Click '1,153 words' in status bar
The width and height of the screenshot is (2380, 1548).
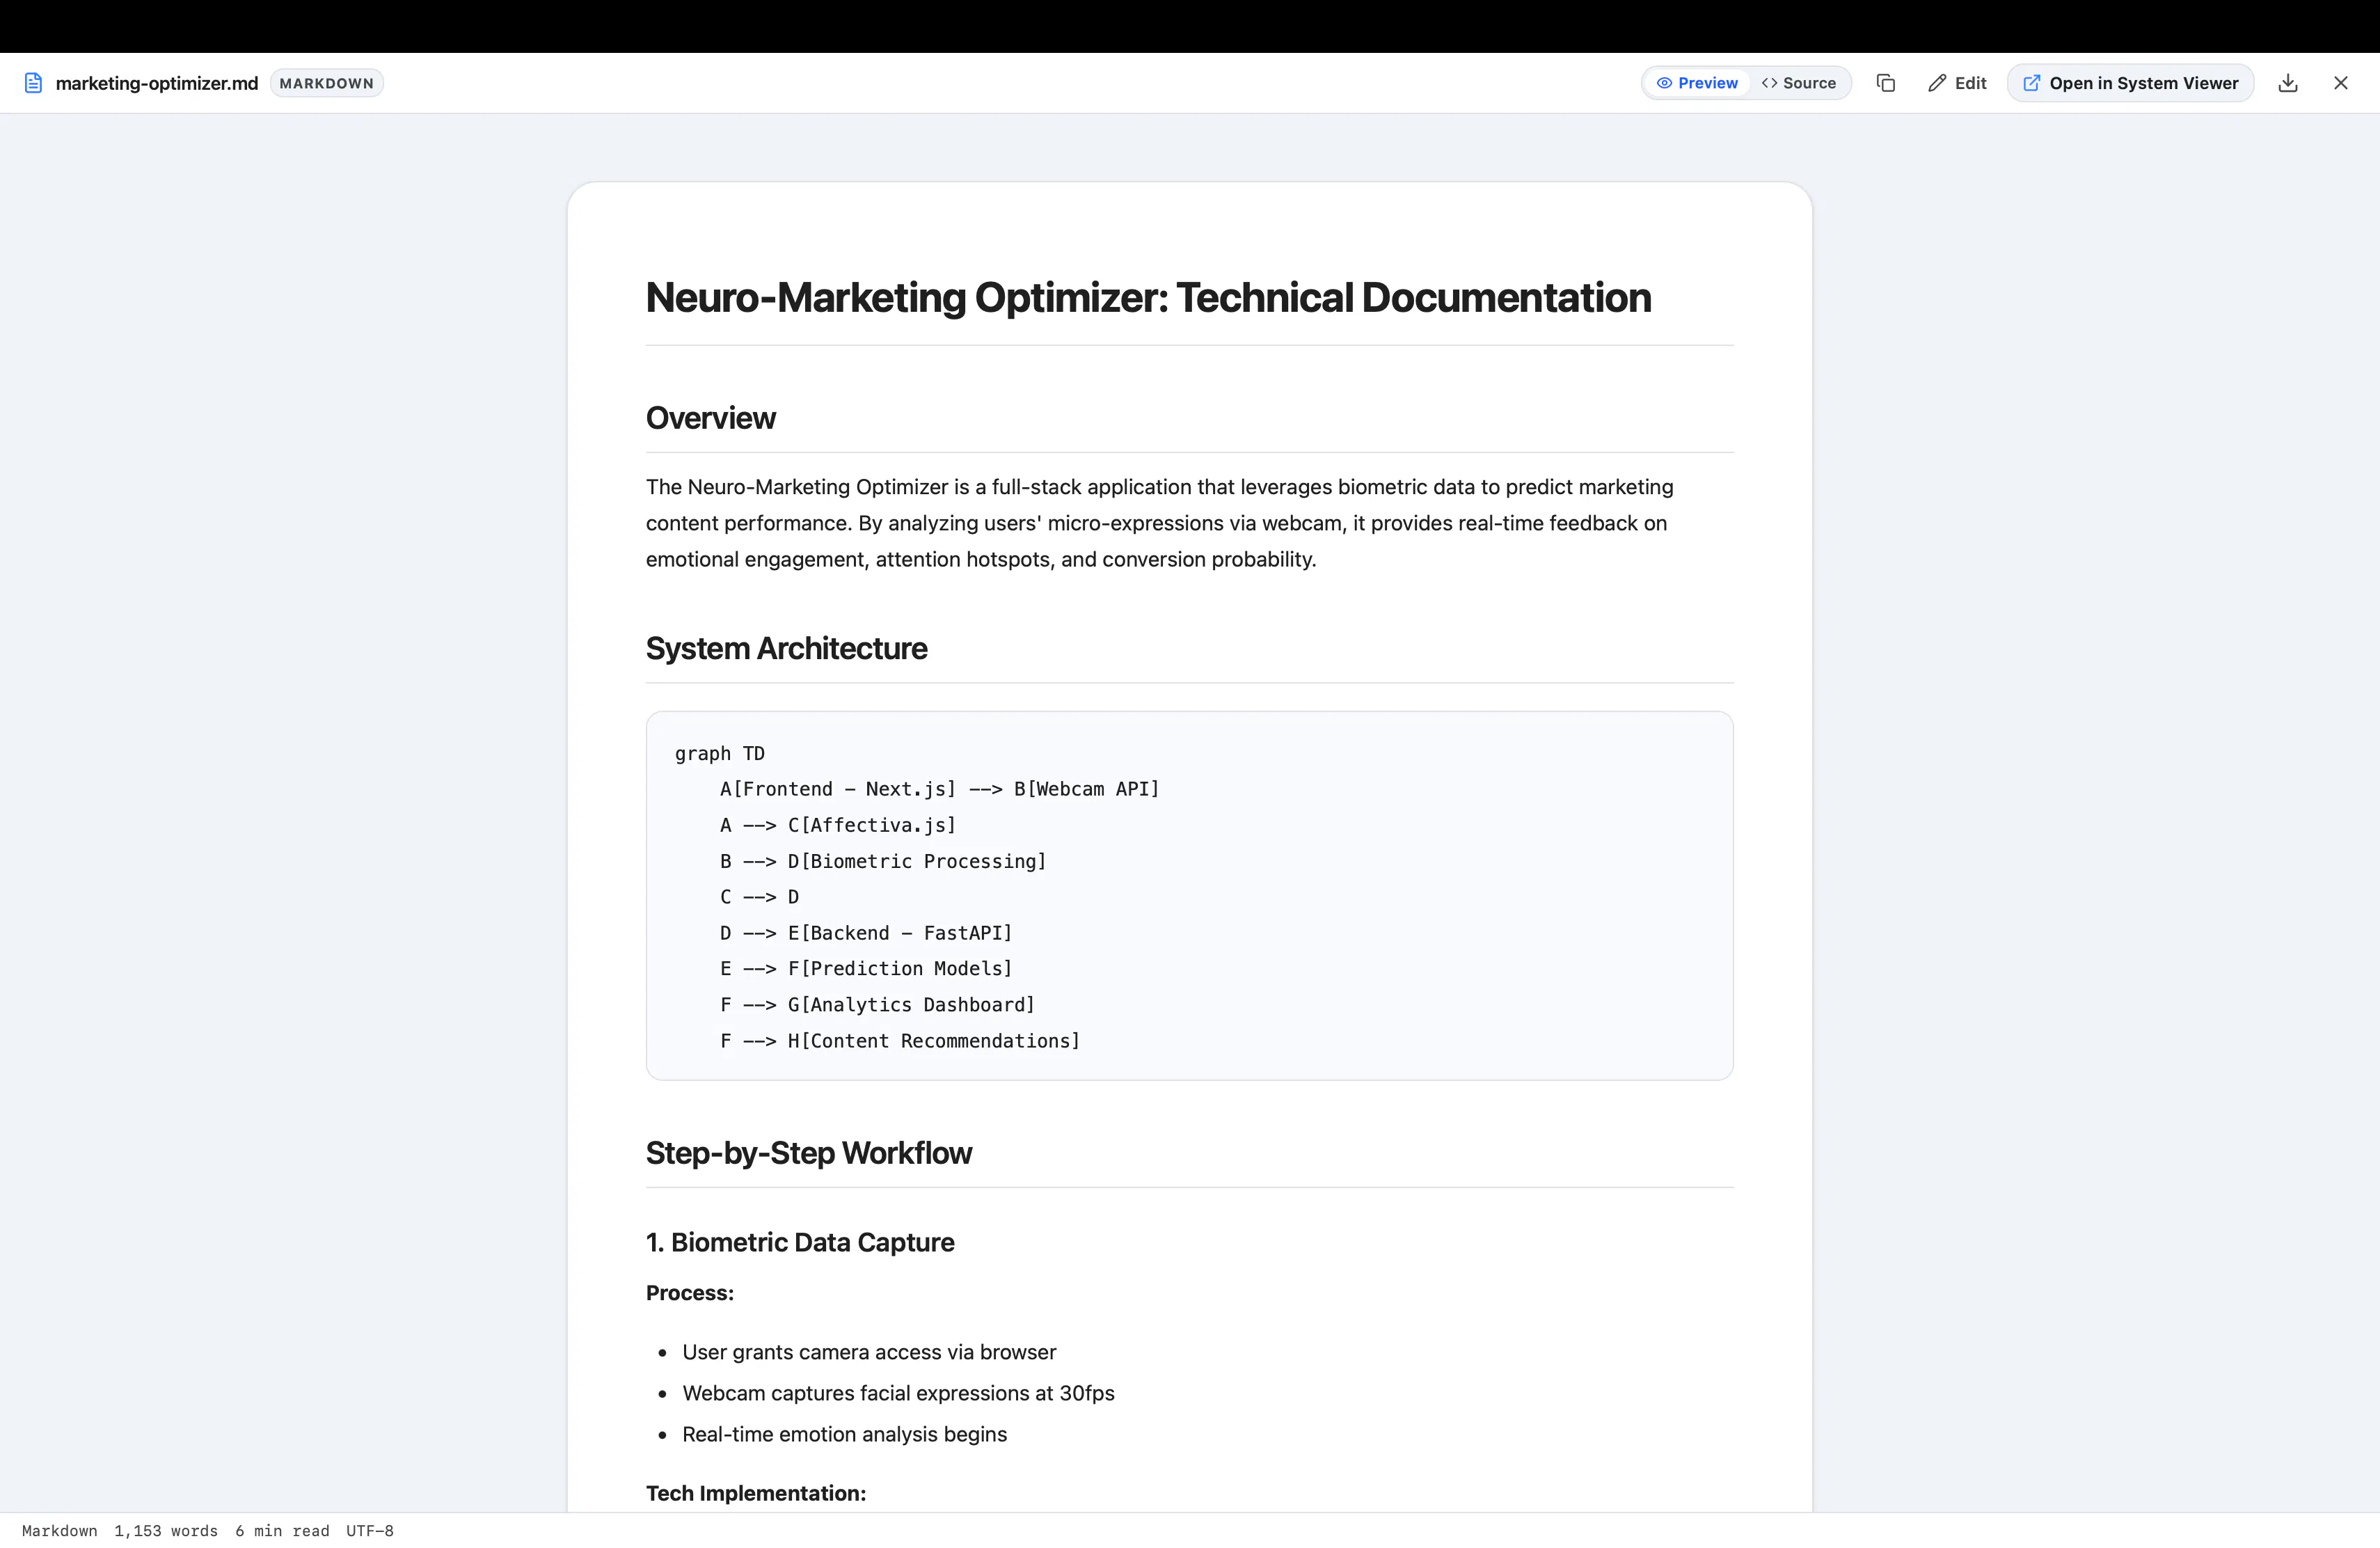coord(166,1531)
